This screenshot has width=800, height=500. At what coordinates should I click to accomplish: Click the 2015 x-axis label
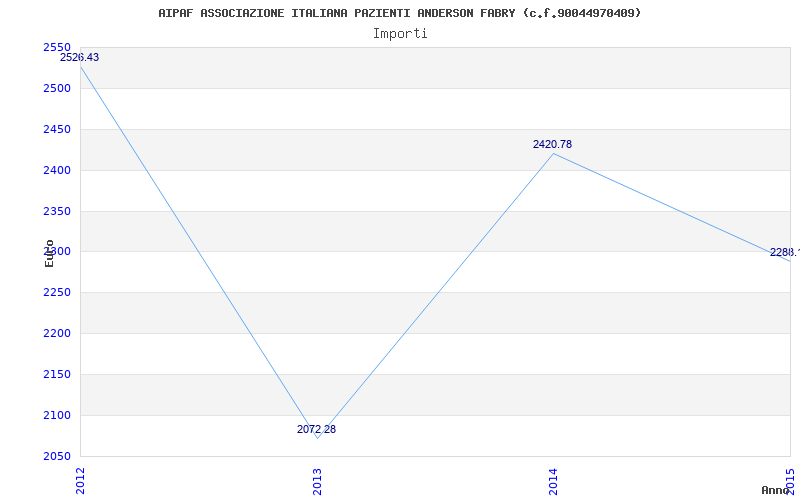(790, 480)
